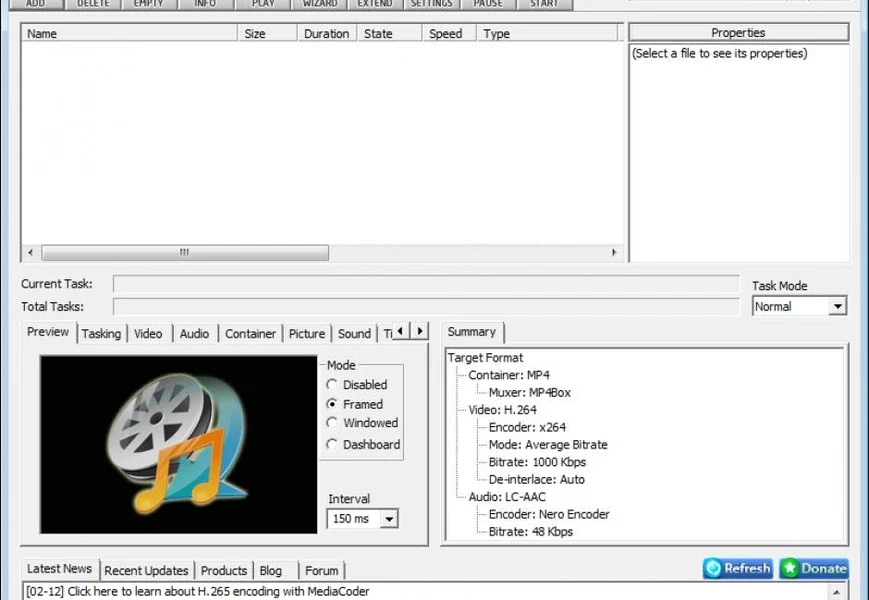Switch to the Preview tab
Viewport: 869px width, 600px height.
[x=48, y=332]
